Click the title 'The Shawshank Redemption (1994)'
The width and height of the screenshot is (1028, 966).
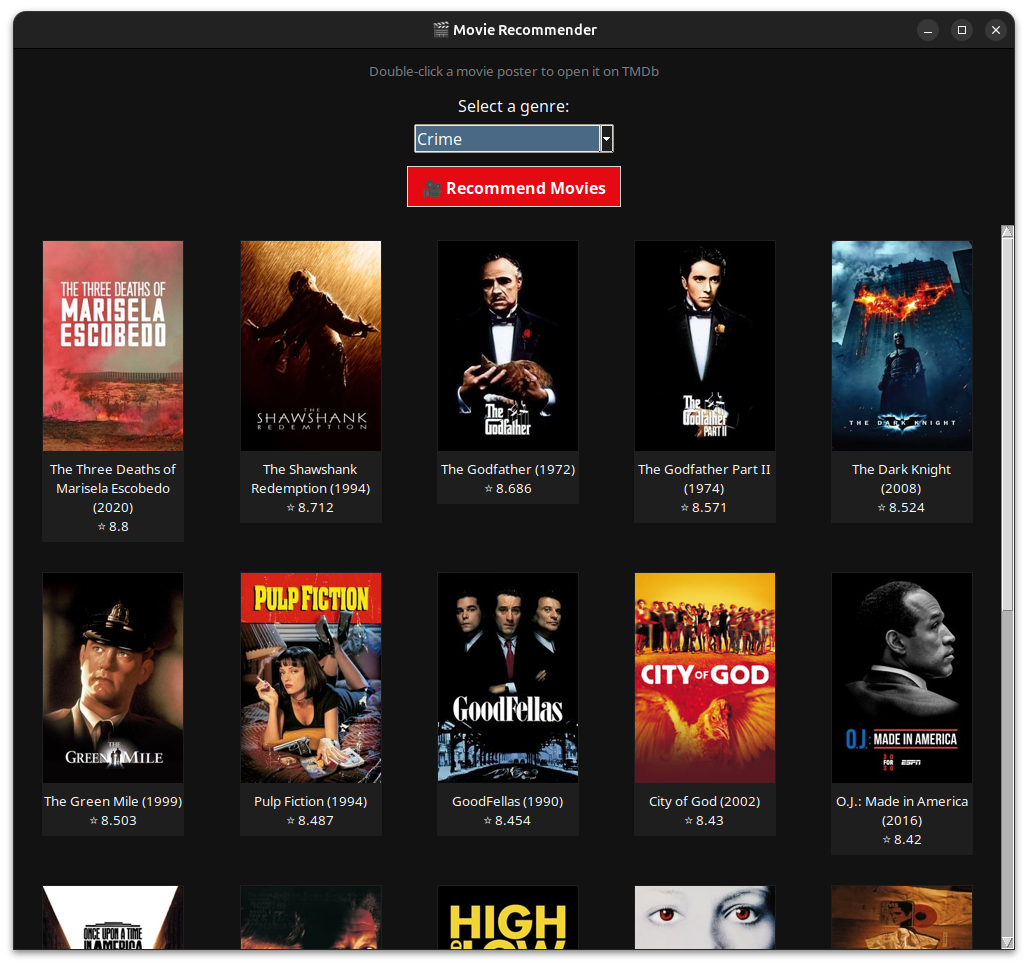[311, 479]
